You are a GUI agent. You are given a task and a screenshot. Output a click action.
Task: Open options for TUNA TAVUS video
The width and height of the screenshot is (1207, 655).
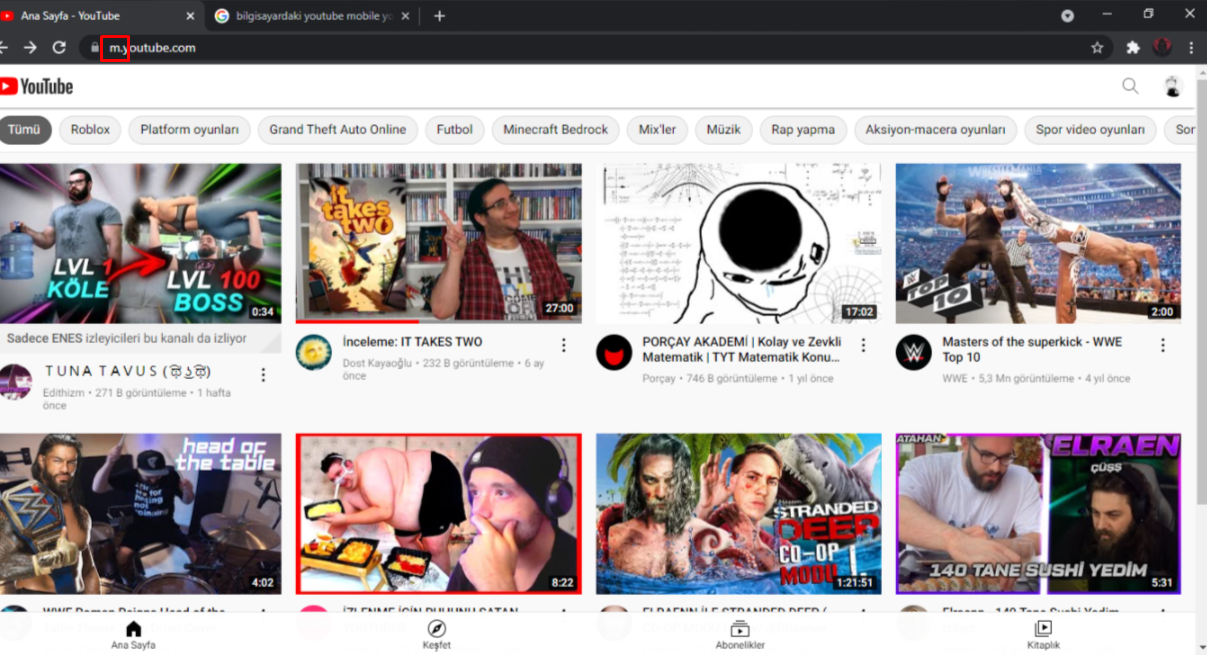264,375
